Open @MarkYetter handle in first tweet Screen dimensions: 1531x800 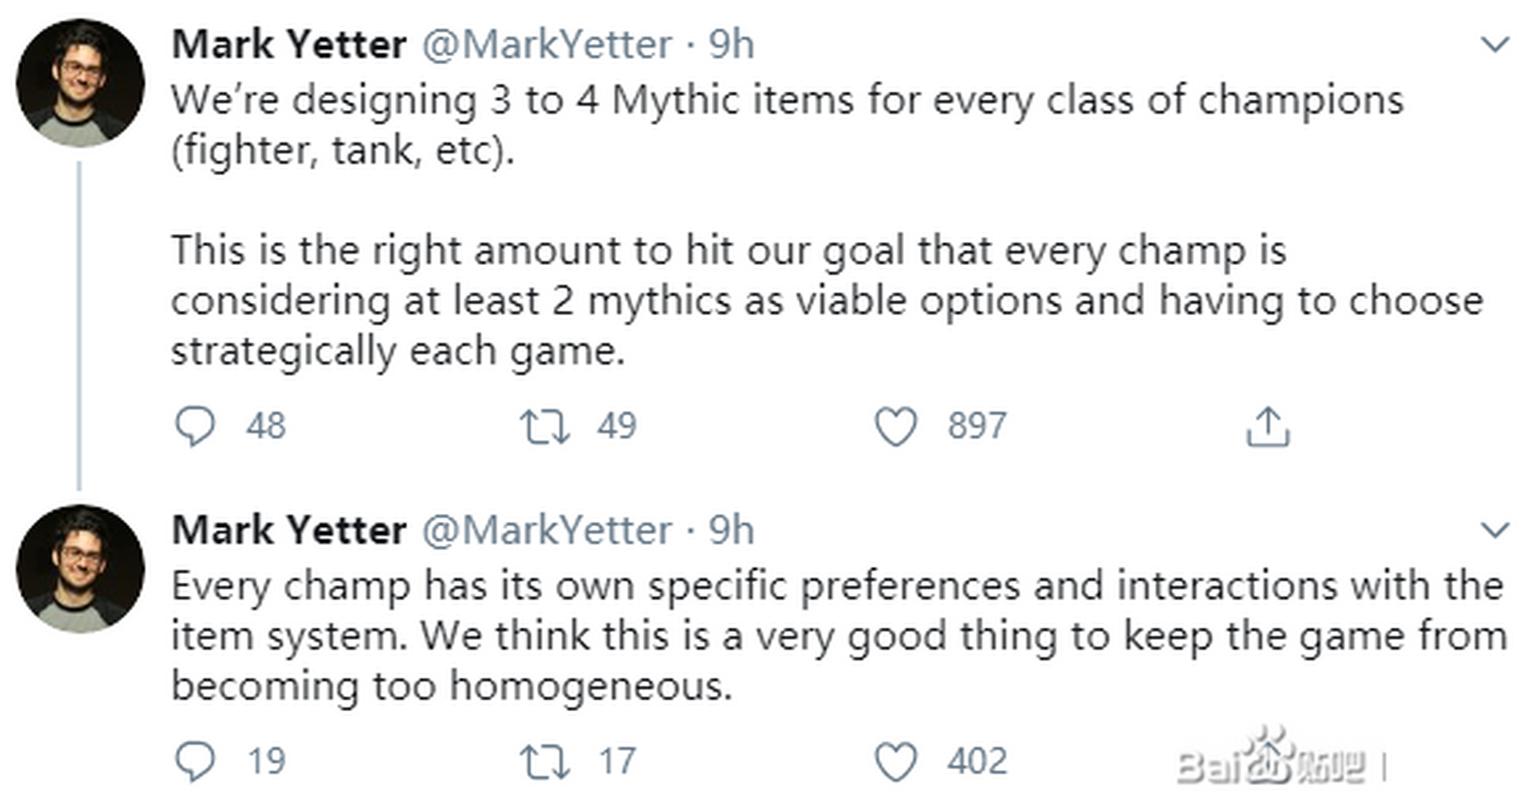point(546,45)
